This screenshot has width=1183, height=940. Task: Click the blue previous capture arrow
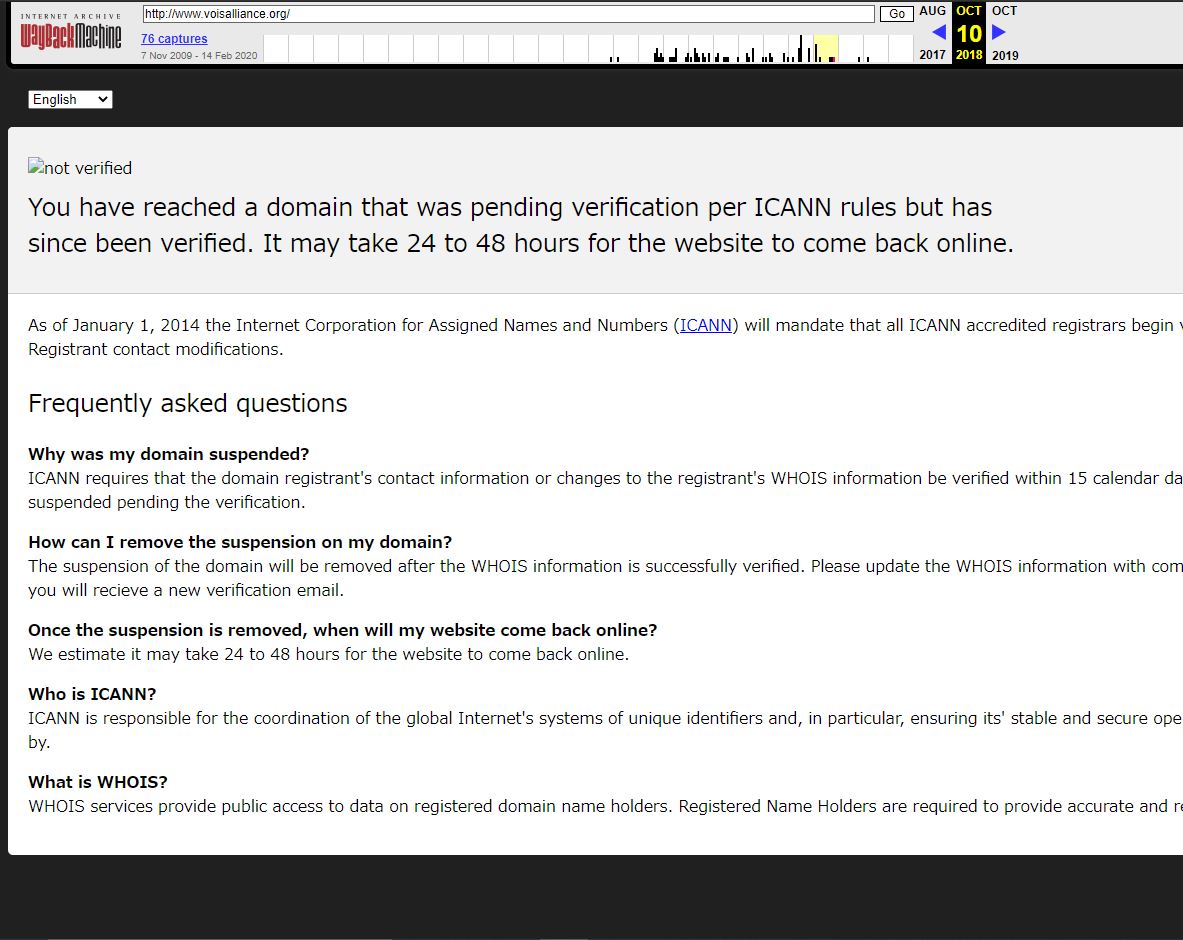pyautogui.click(x=938, y=32)
